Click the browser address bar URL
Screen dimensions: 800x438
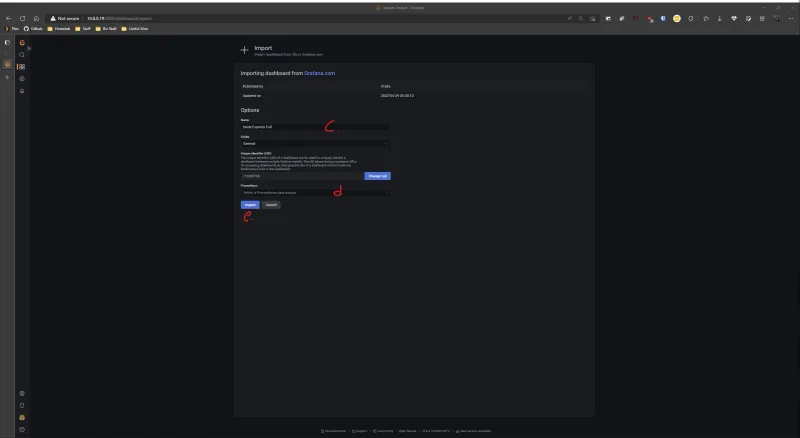coord(119,18)
